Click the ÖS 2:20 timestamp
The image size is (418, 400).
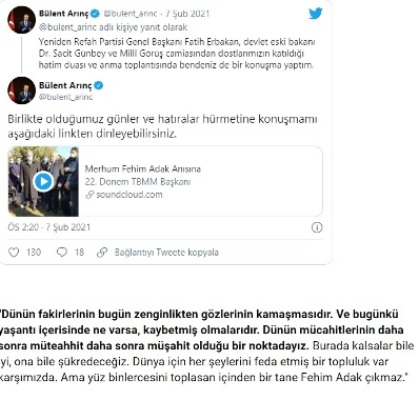[23, 227]
